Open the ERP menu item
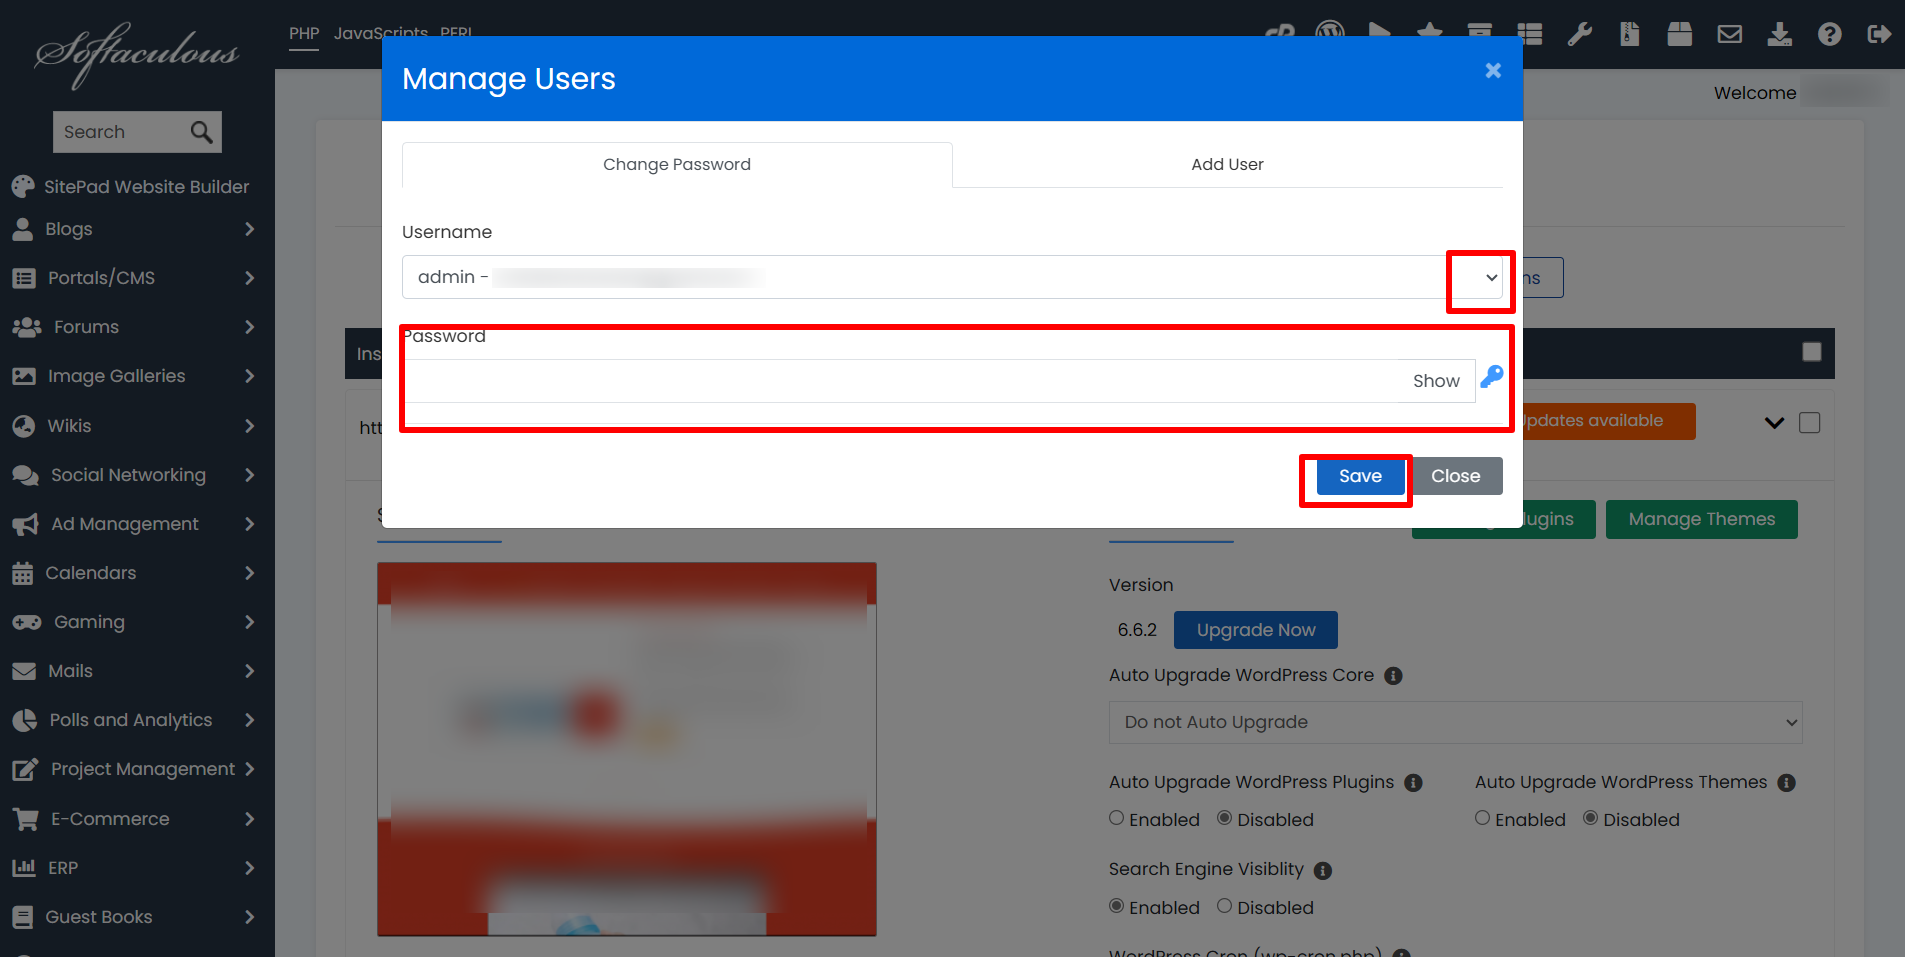The image size is (1905, 957). 63,868
